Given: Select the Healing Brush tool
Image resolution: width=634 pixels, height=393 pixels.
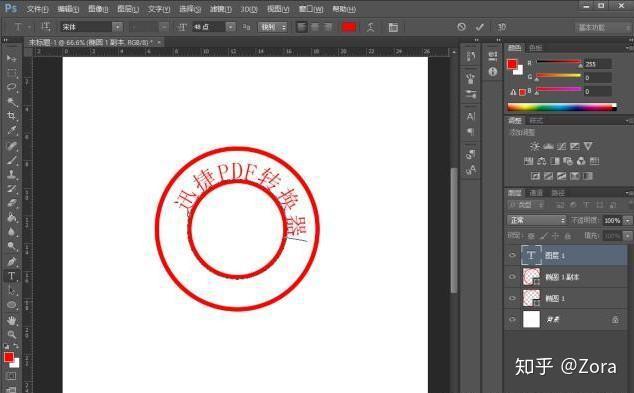Looking at the screenshot, I should click(x=11, y=145).
